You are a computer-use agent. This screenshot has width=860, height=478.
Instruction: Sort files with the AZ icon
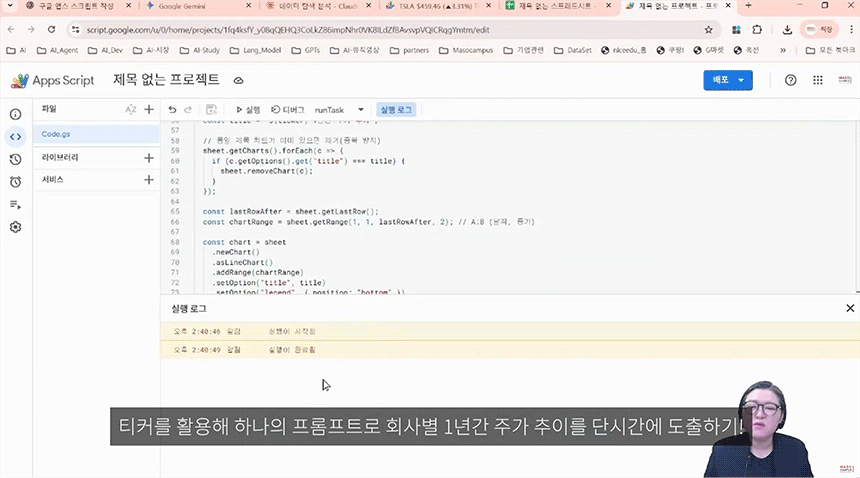(x=130, y=110)
